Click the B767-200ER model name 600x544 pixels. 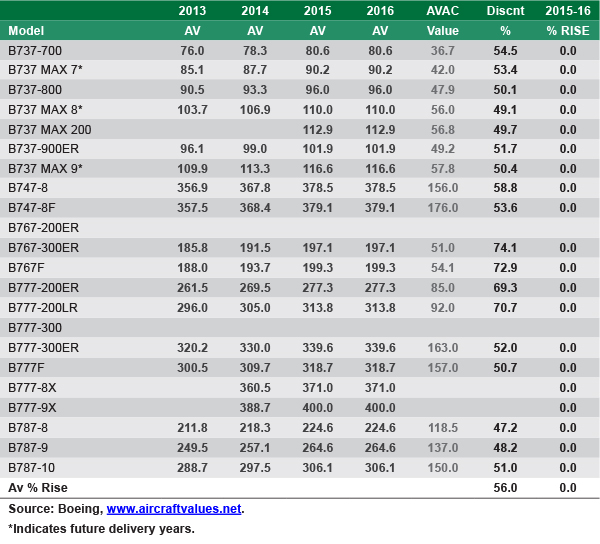pyautogui.click(x=43, y=228)
